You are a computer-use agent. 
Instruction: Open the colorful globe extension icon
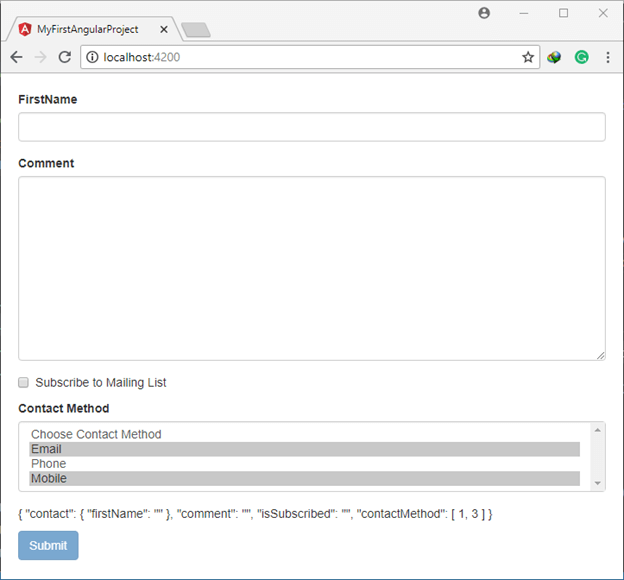554,57
